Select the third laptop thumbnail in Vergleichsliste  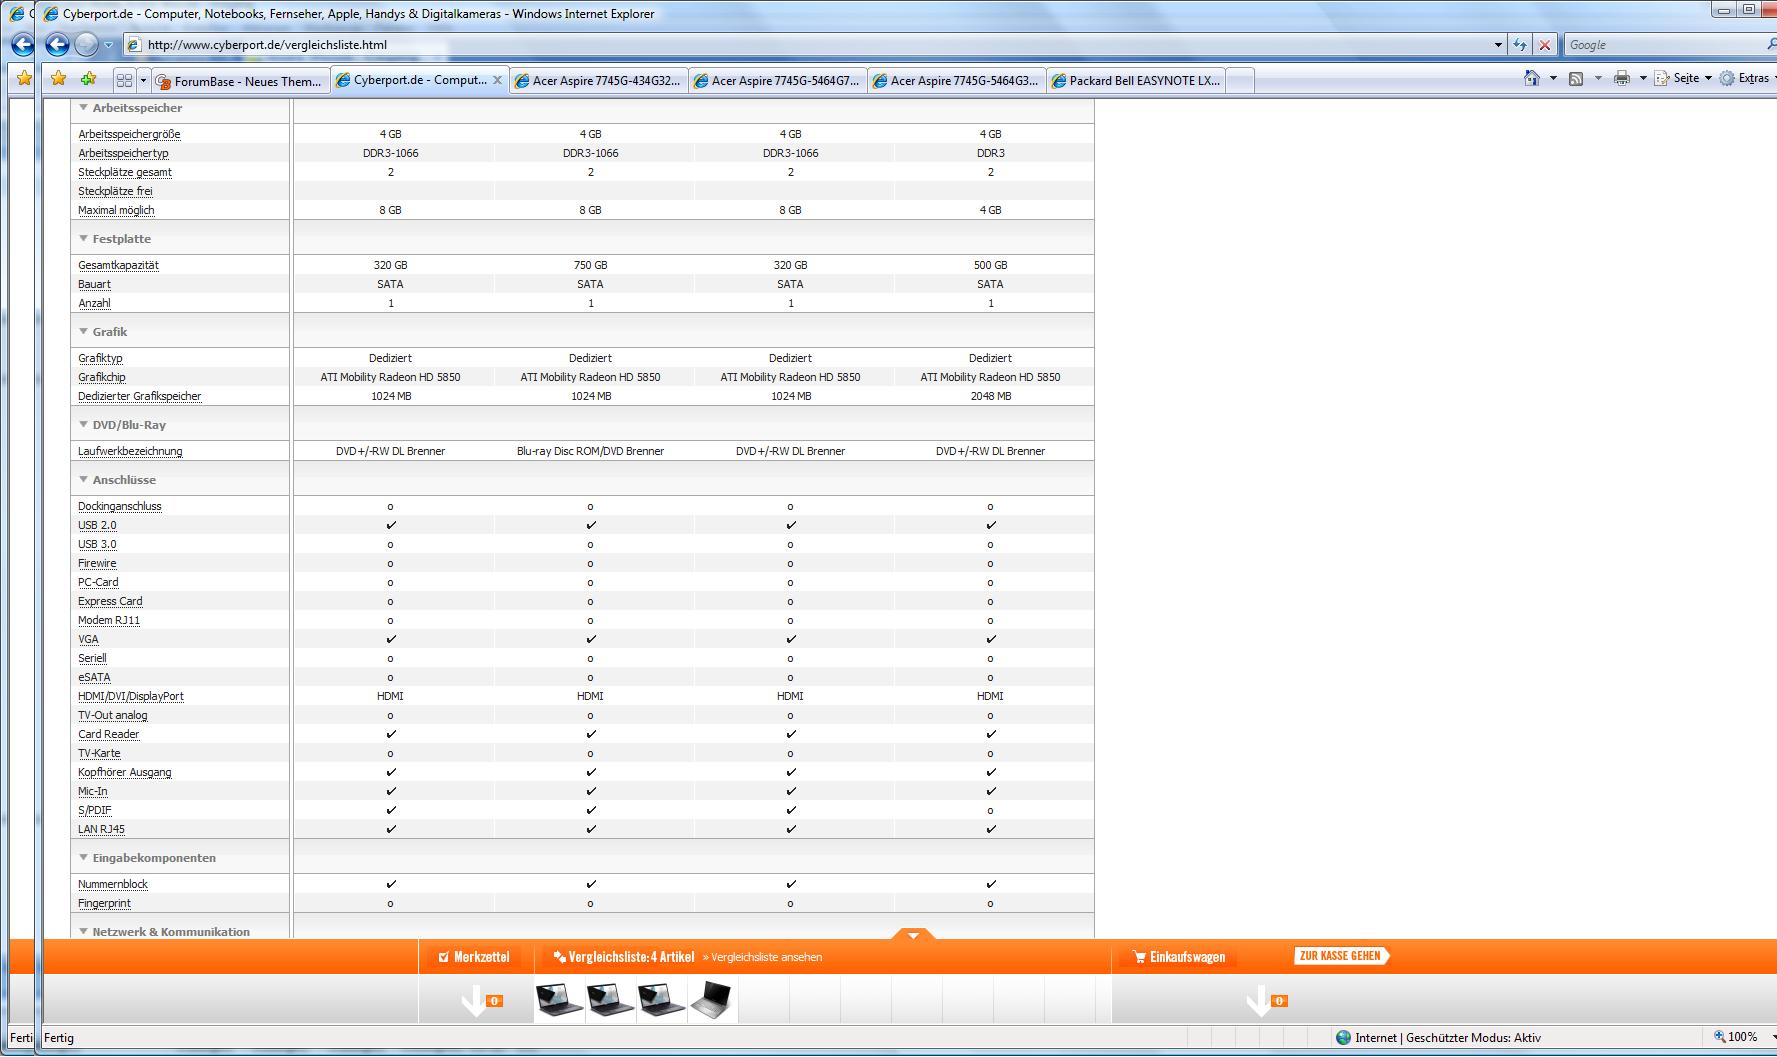coord(661,1000)
